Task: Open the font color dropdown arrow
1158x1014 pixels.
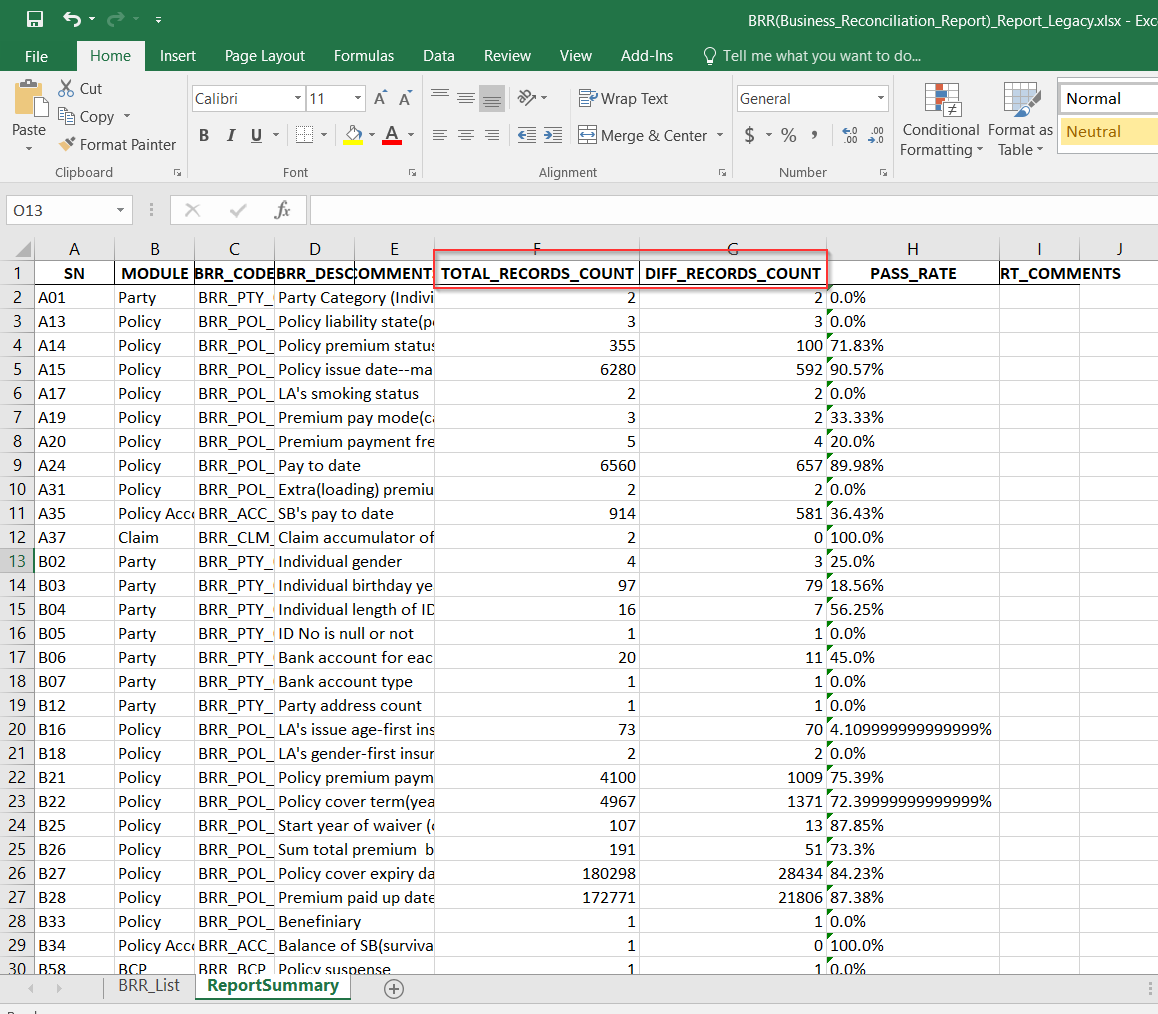Action: click(x=411, y=135)
